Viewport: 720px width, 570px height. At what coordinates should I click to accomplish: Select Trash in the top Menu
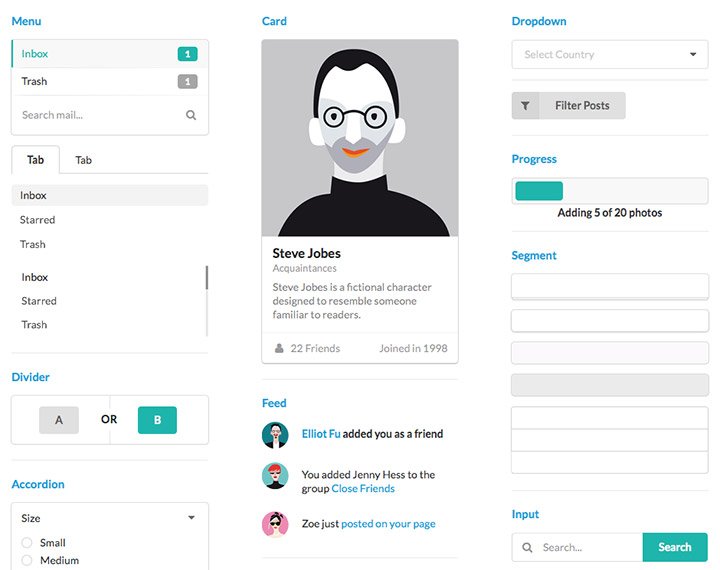(110, 81)
